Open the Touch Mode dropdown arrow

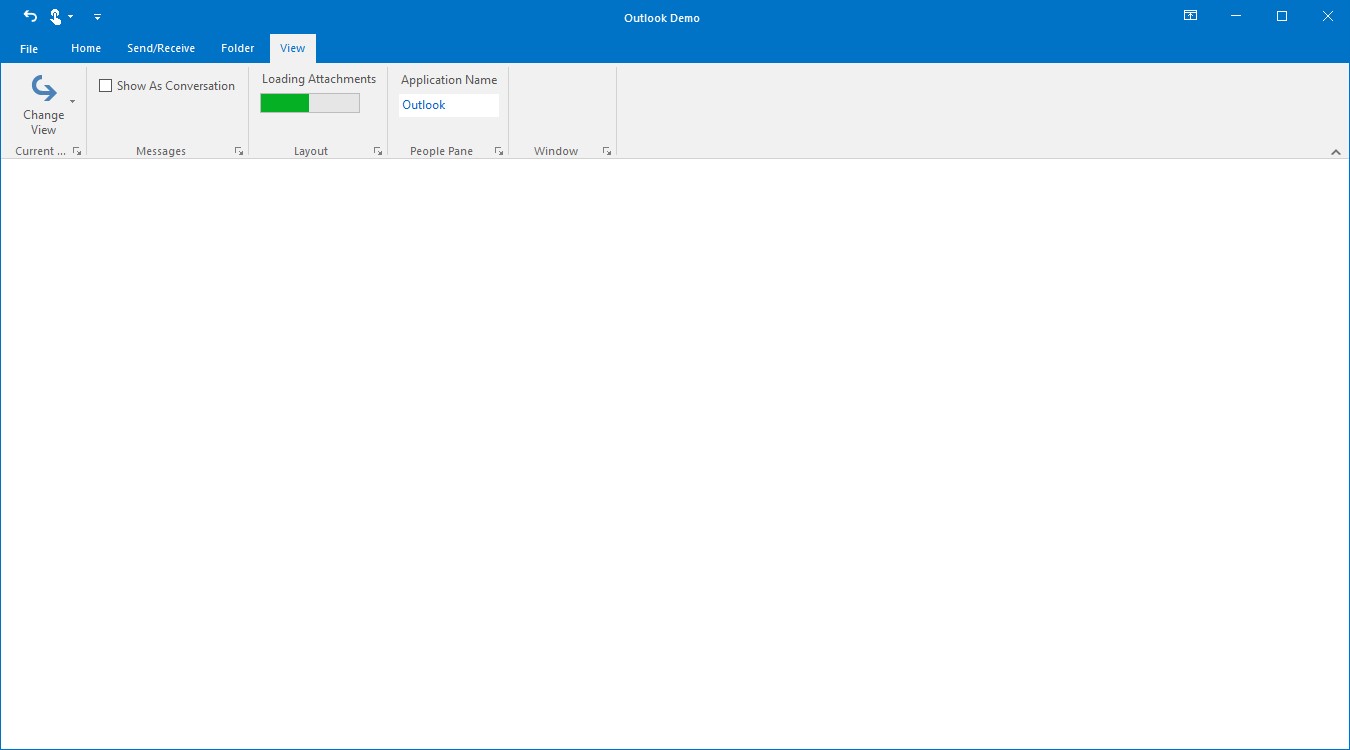69,17
